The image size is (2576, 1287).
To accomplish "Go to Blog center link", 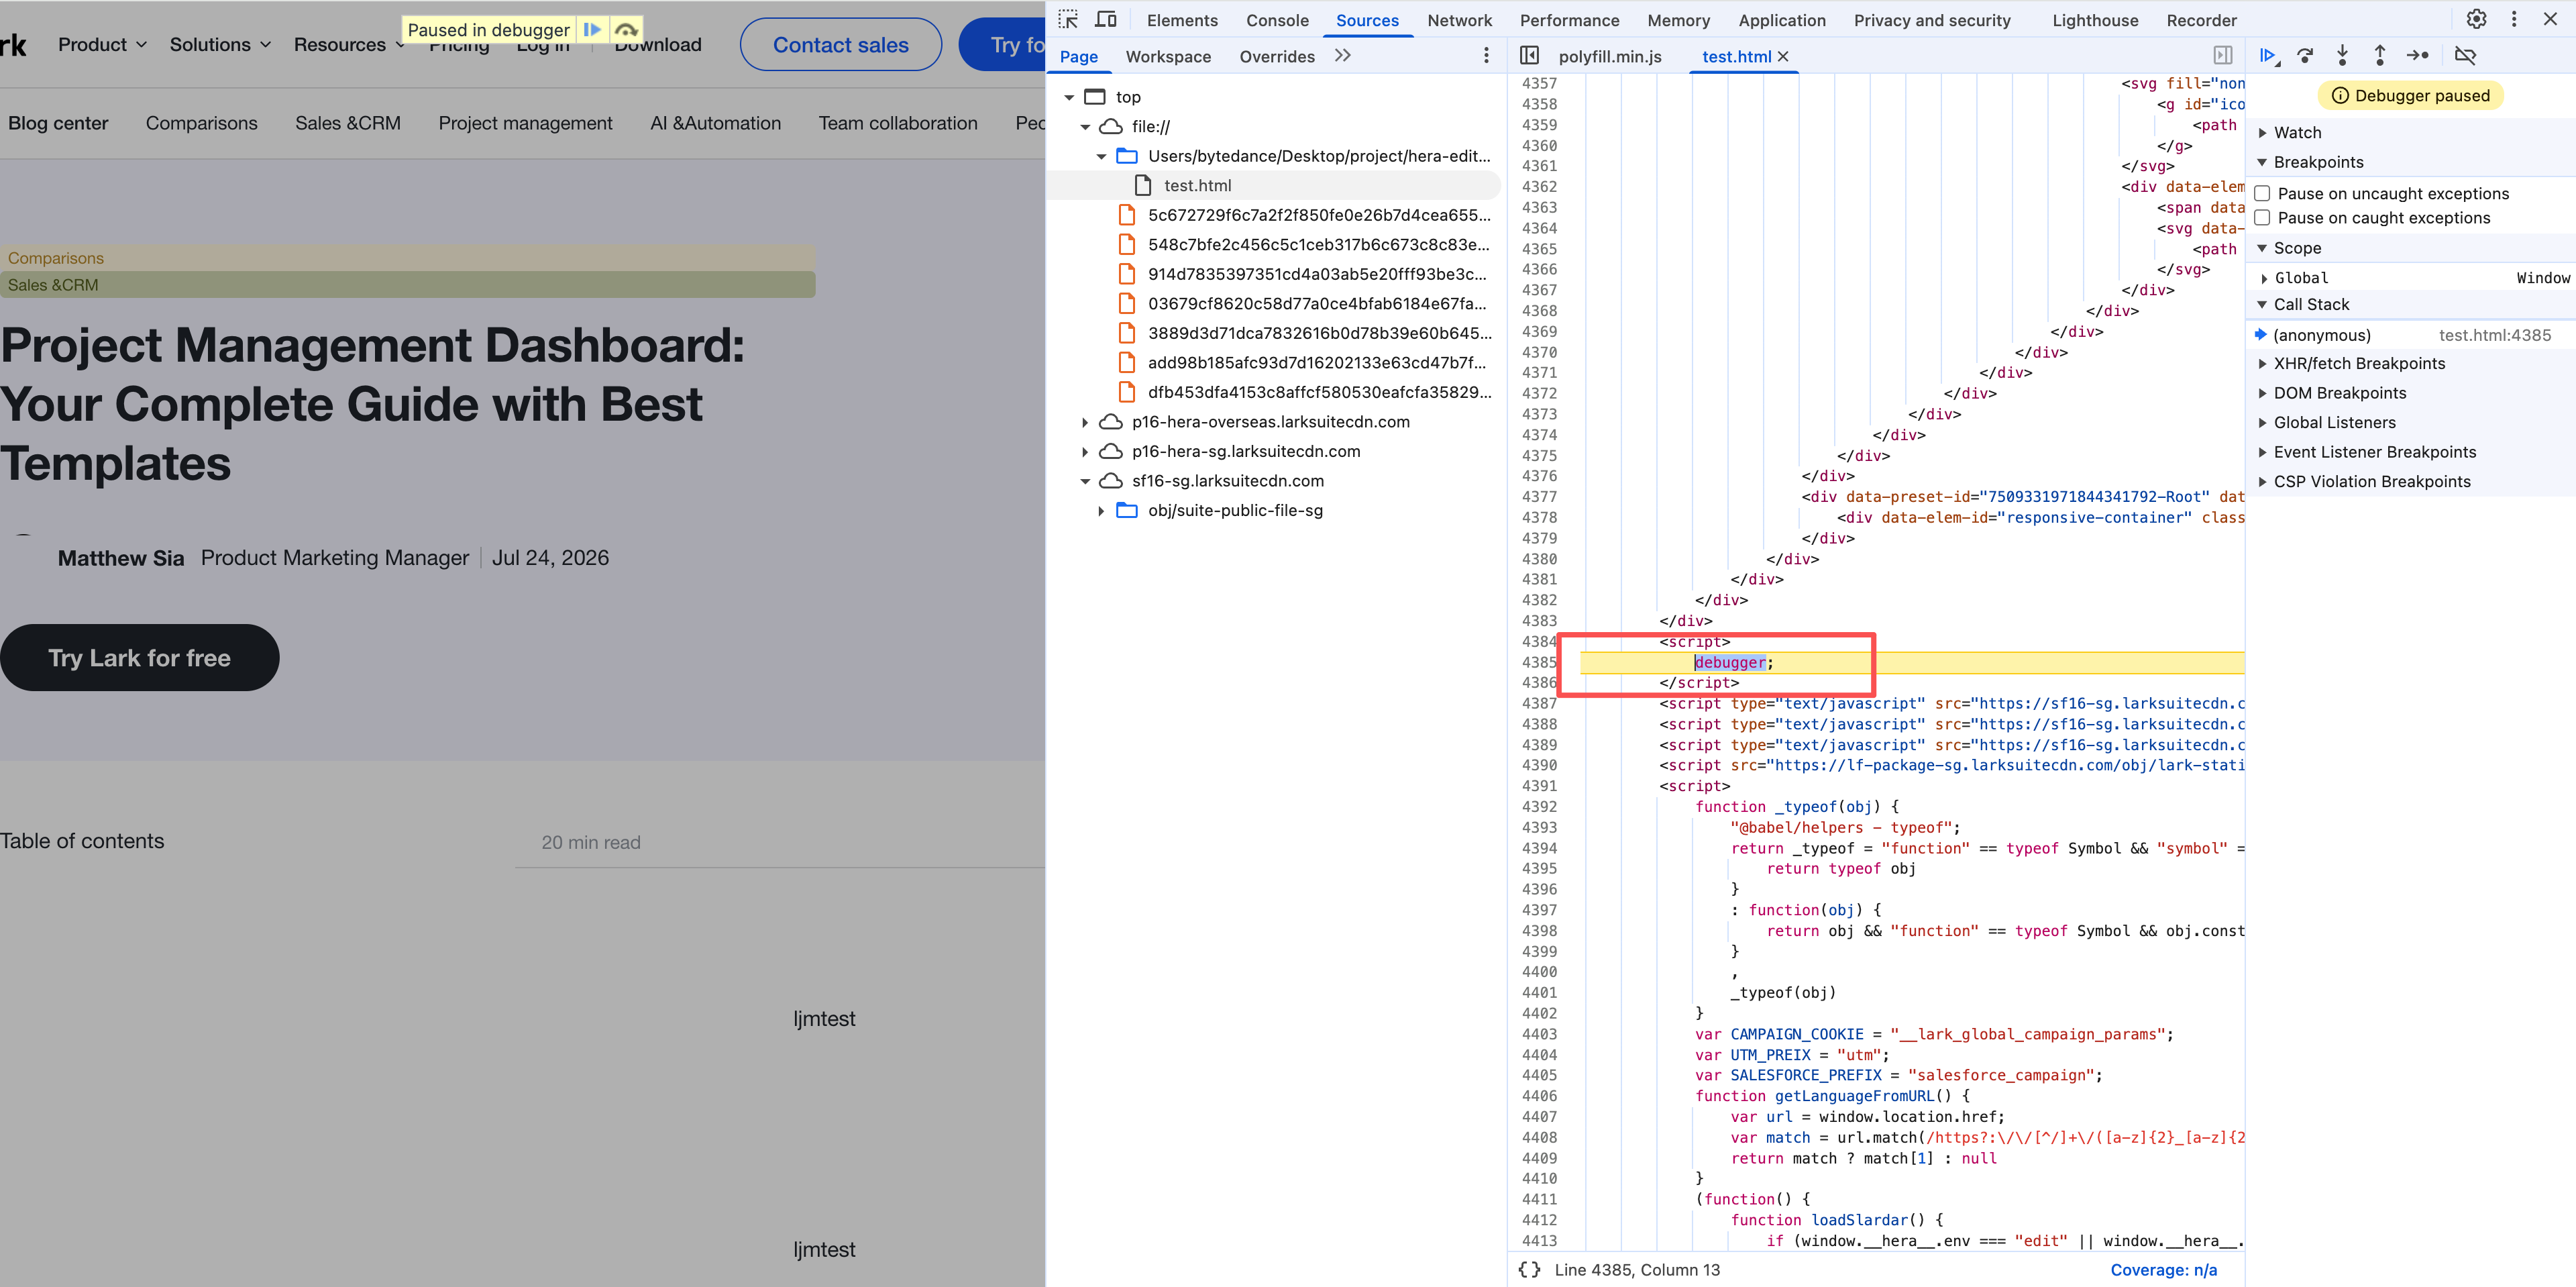I will (x=58, y=123).
